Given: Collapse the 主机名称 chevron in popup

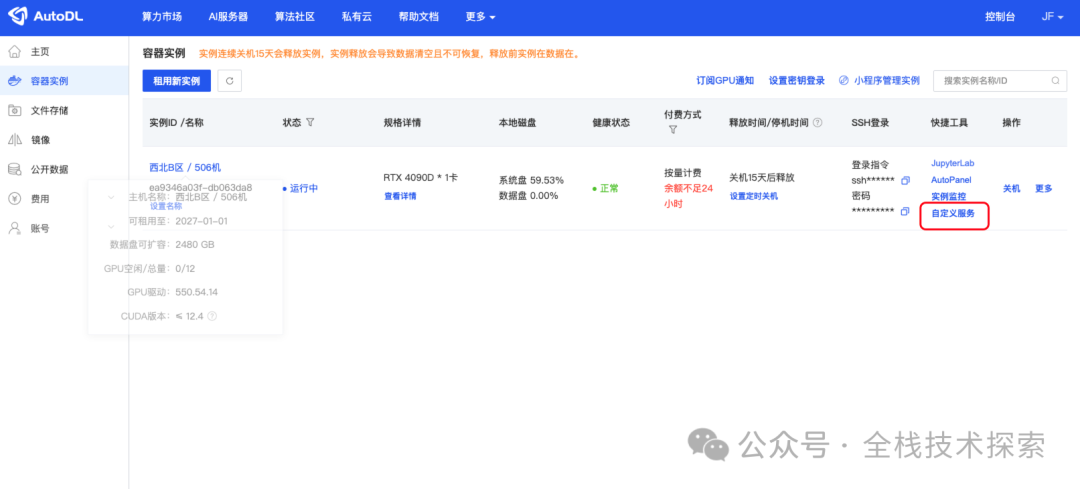Looking at the screenshot, I should click(111, 197).
